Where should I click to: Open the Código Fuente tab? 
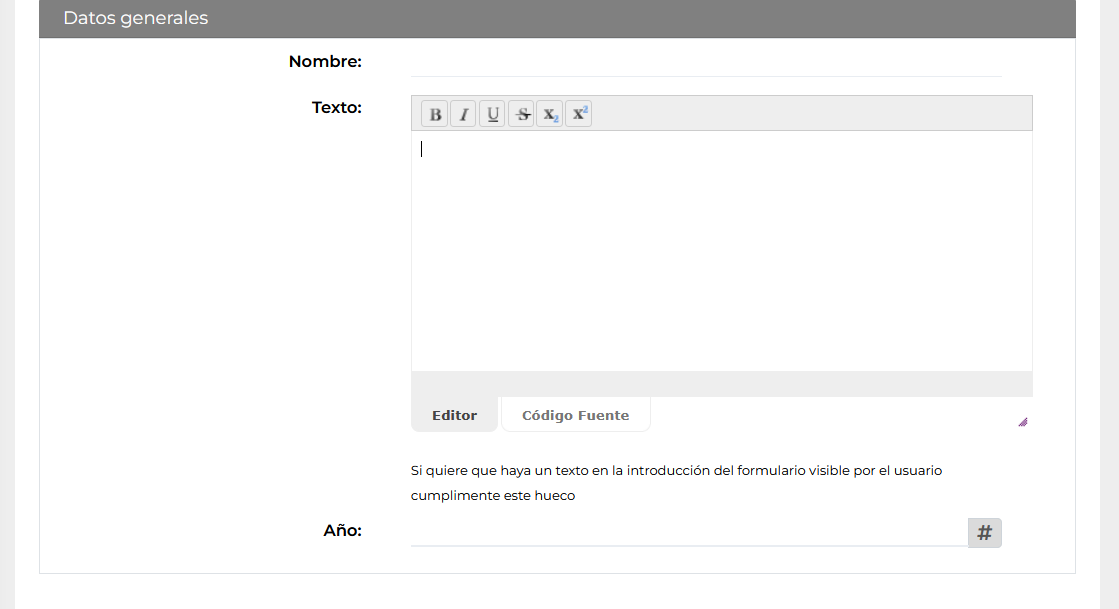pos(576,415)
